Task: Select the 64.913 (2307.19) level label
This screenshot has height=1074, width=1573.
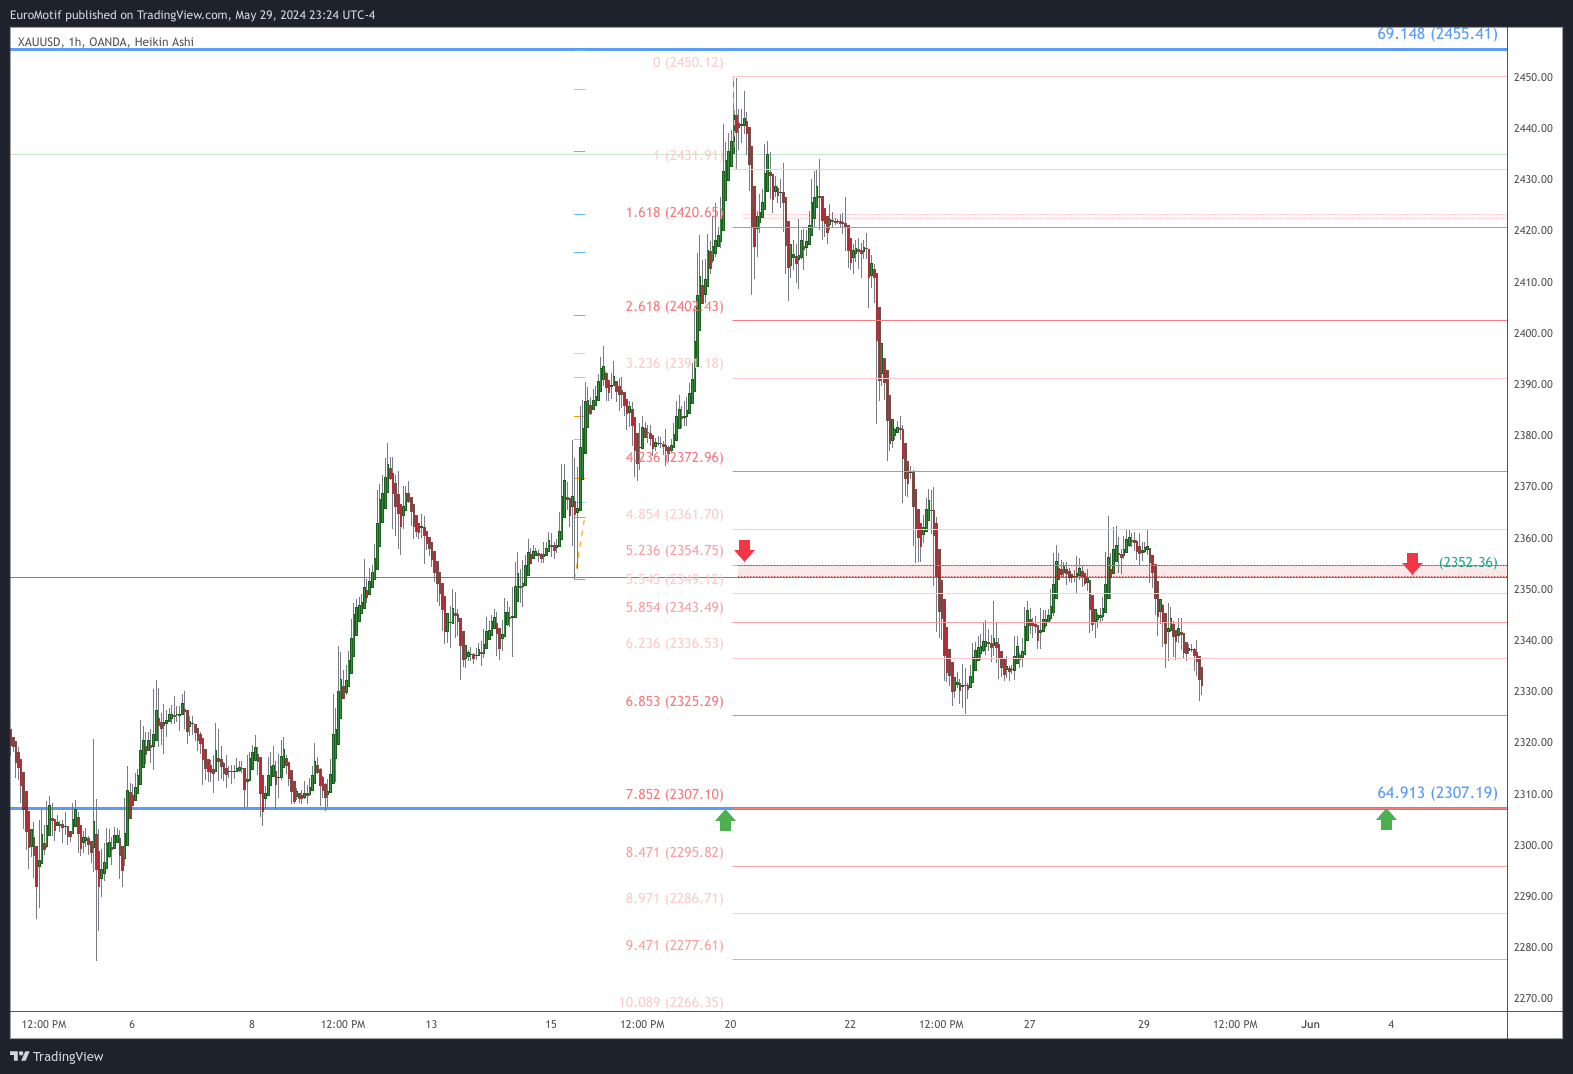Action: 1437,793
